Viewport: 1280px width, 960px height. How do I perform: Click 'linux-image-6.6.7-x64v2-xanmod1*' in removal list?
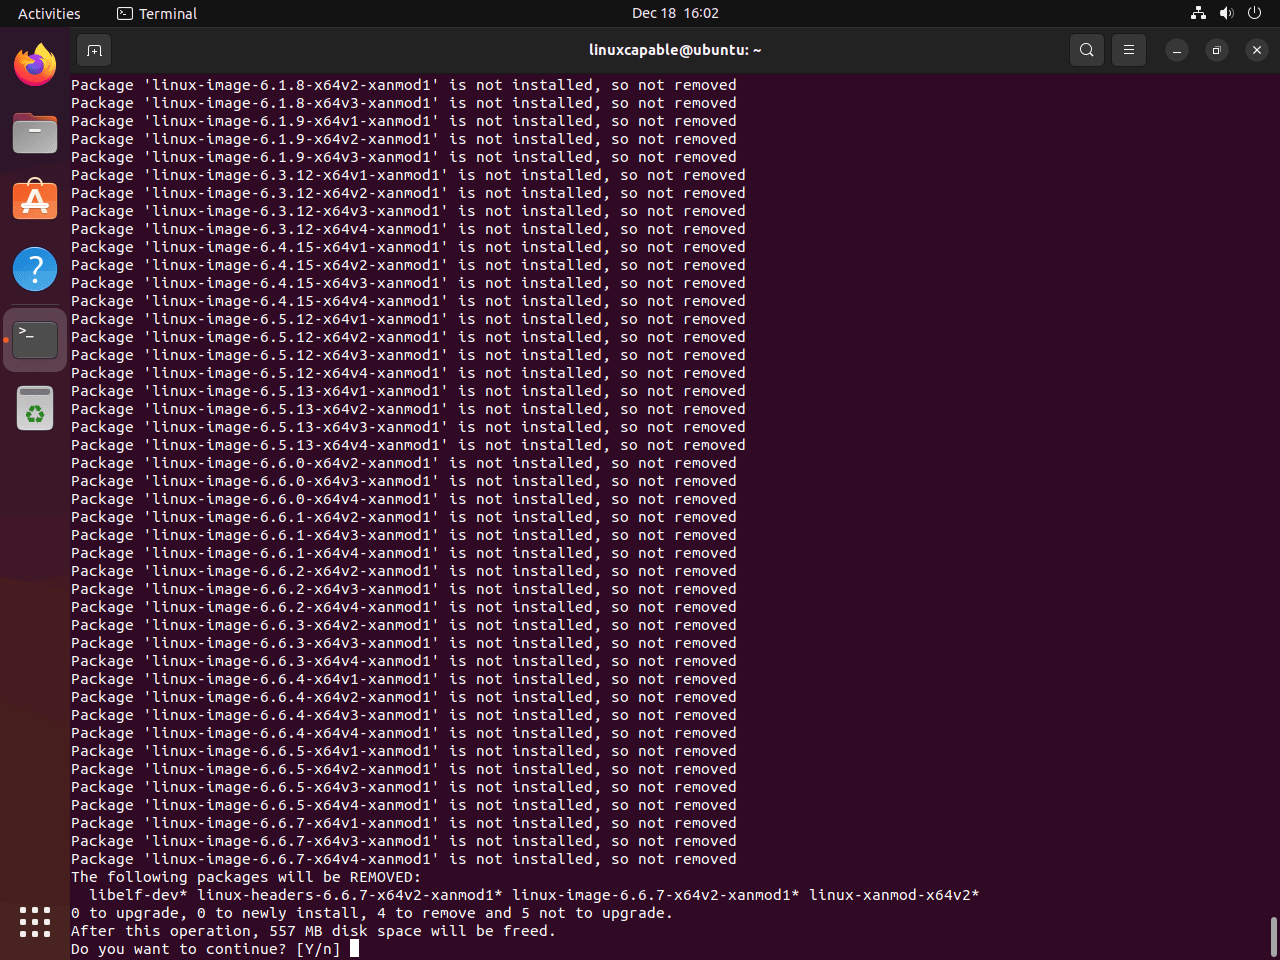tap(655, 895)
